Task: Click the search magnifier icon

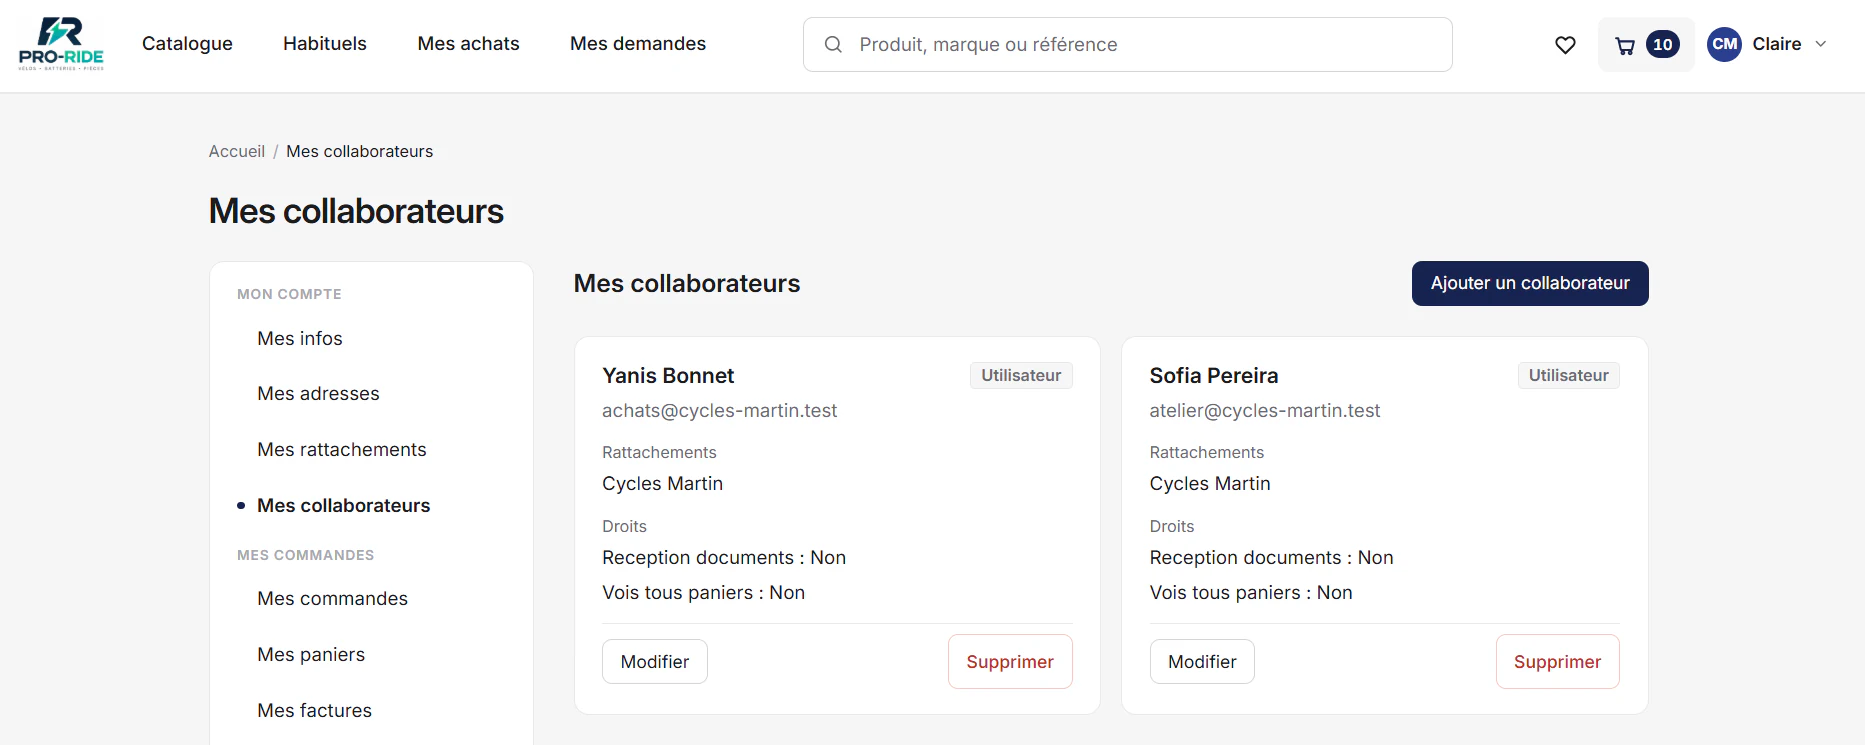Action: coord(833,44)
